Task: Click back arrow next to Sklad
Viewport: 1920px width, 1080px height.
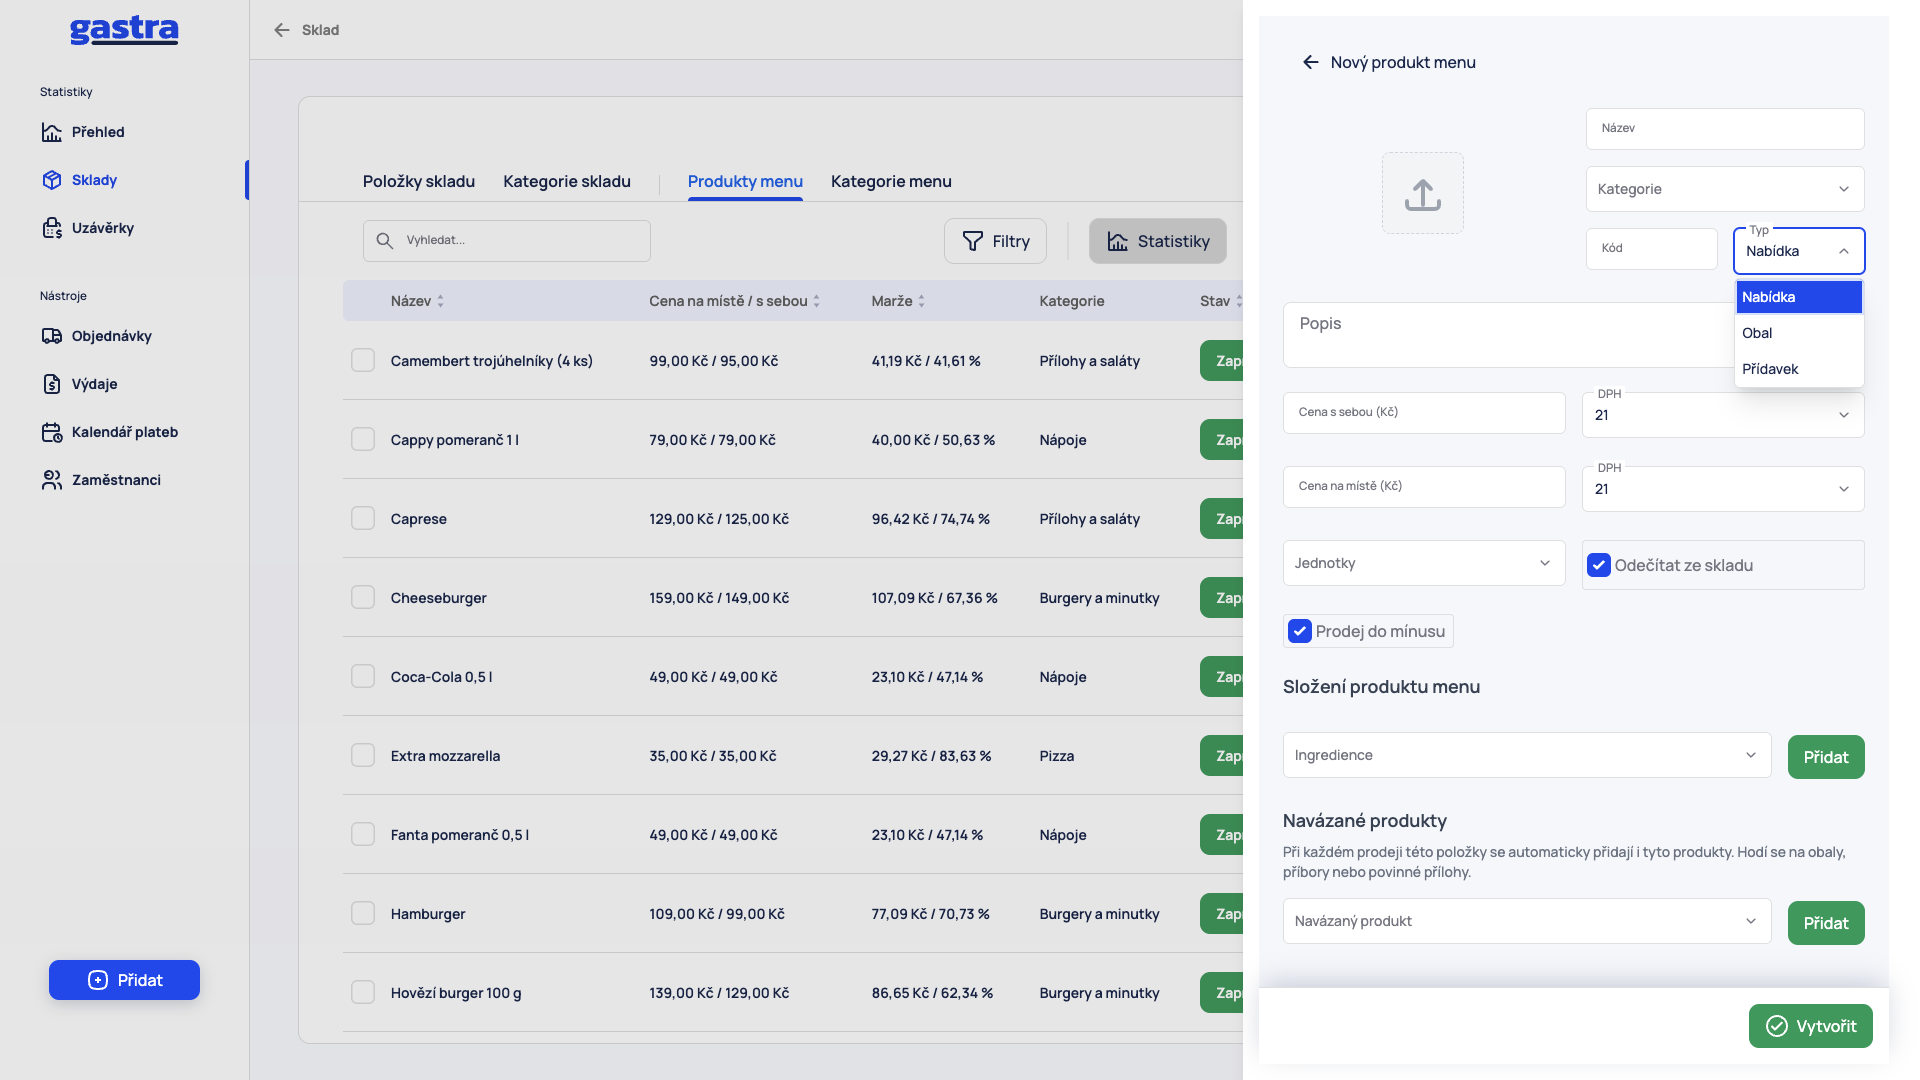Action: click(282, 30)
